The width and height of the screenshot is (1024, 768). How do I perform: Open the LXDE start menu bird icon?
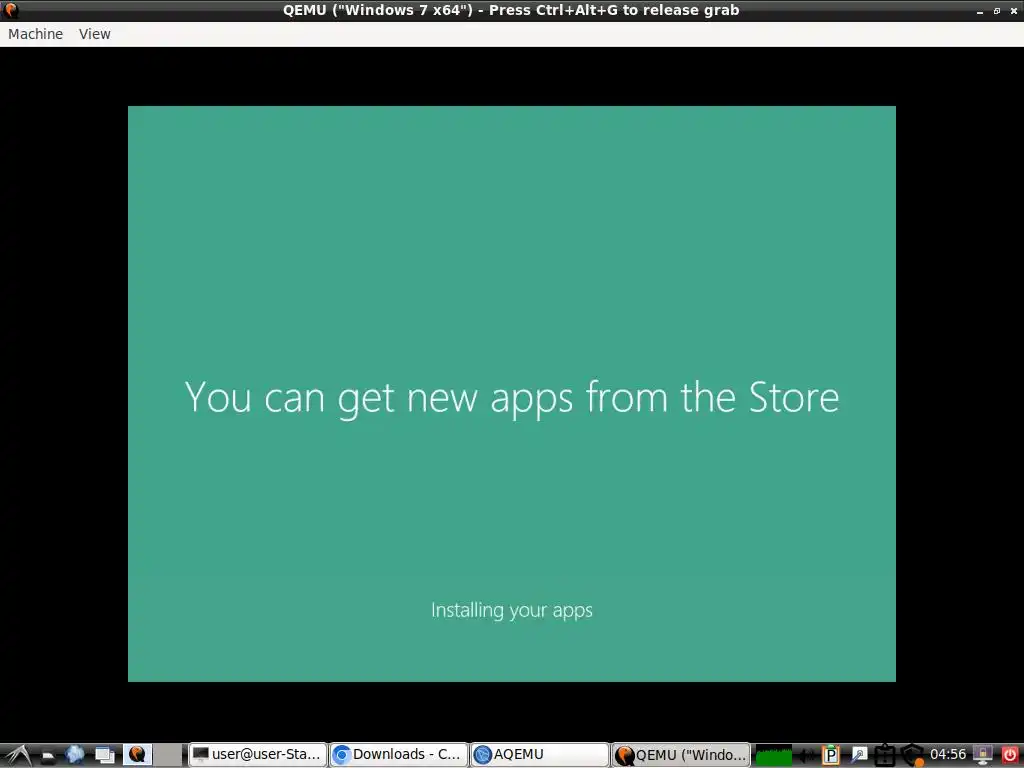17,755
